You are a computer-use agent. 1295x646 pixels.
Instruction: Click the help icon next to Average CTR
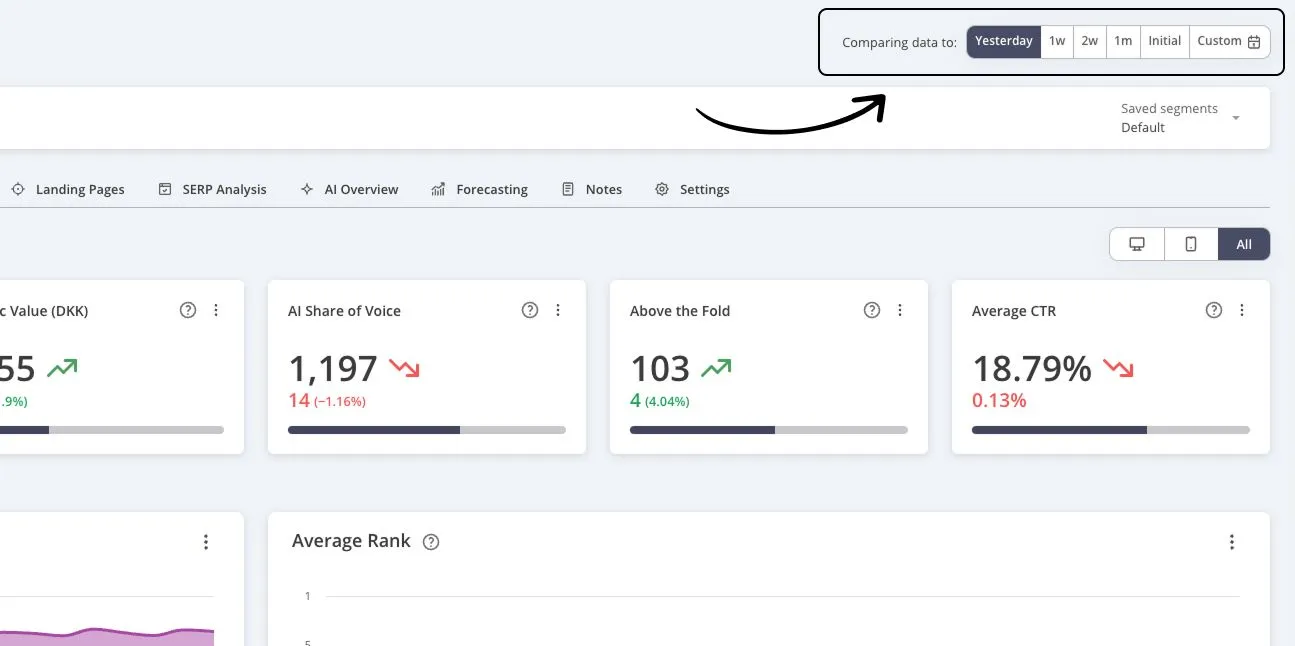[1214, 311]
